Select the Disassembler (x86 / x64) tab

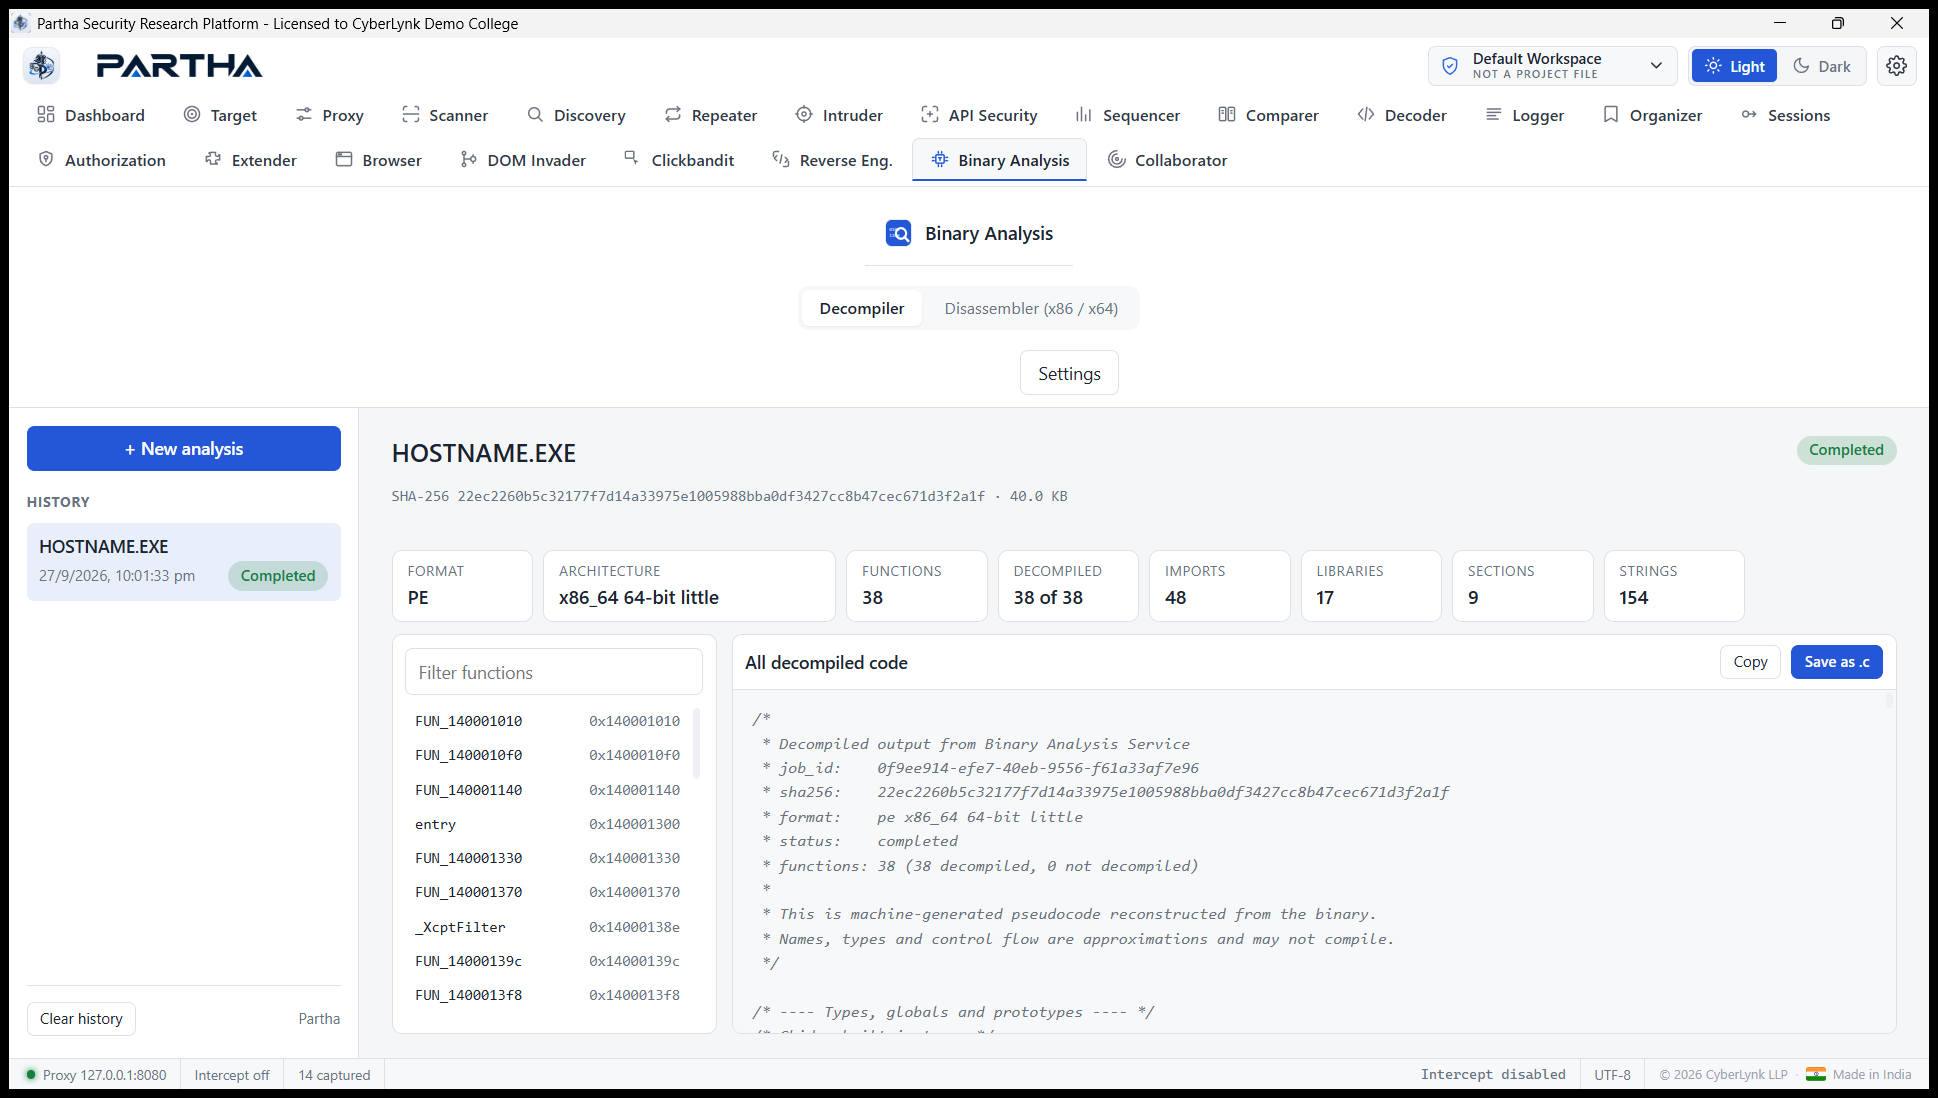1031,308
